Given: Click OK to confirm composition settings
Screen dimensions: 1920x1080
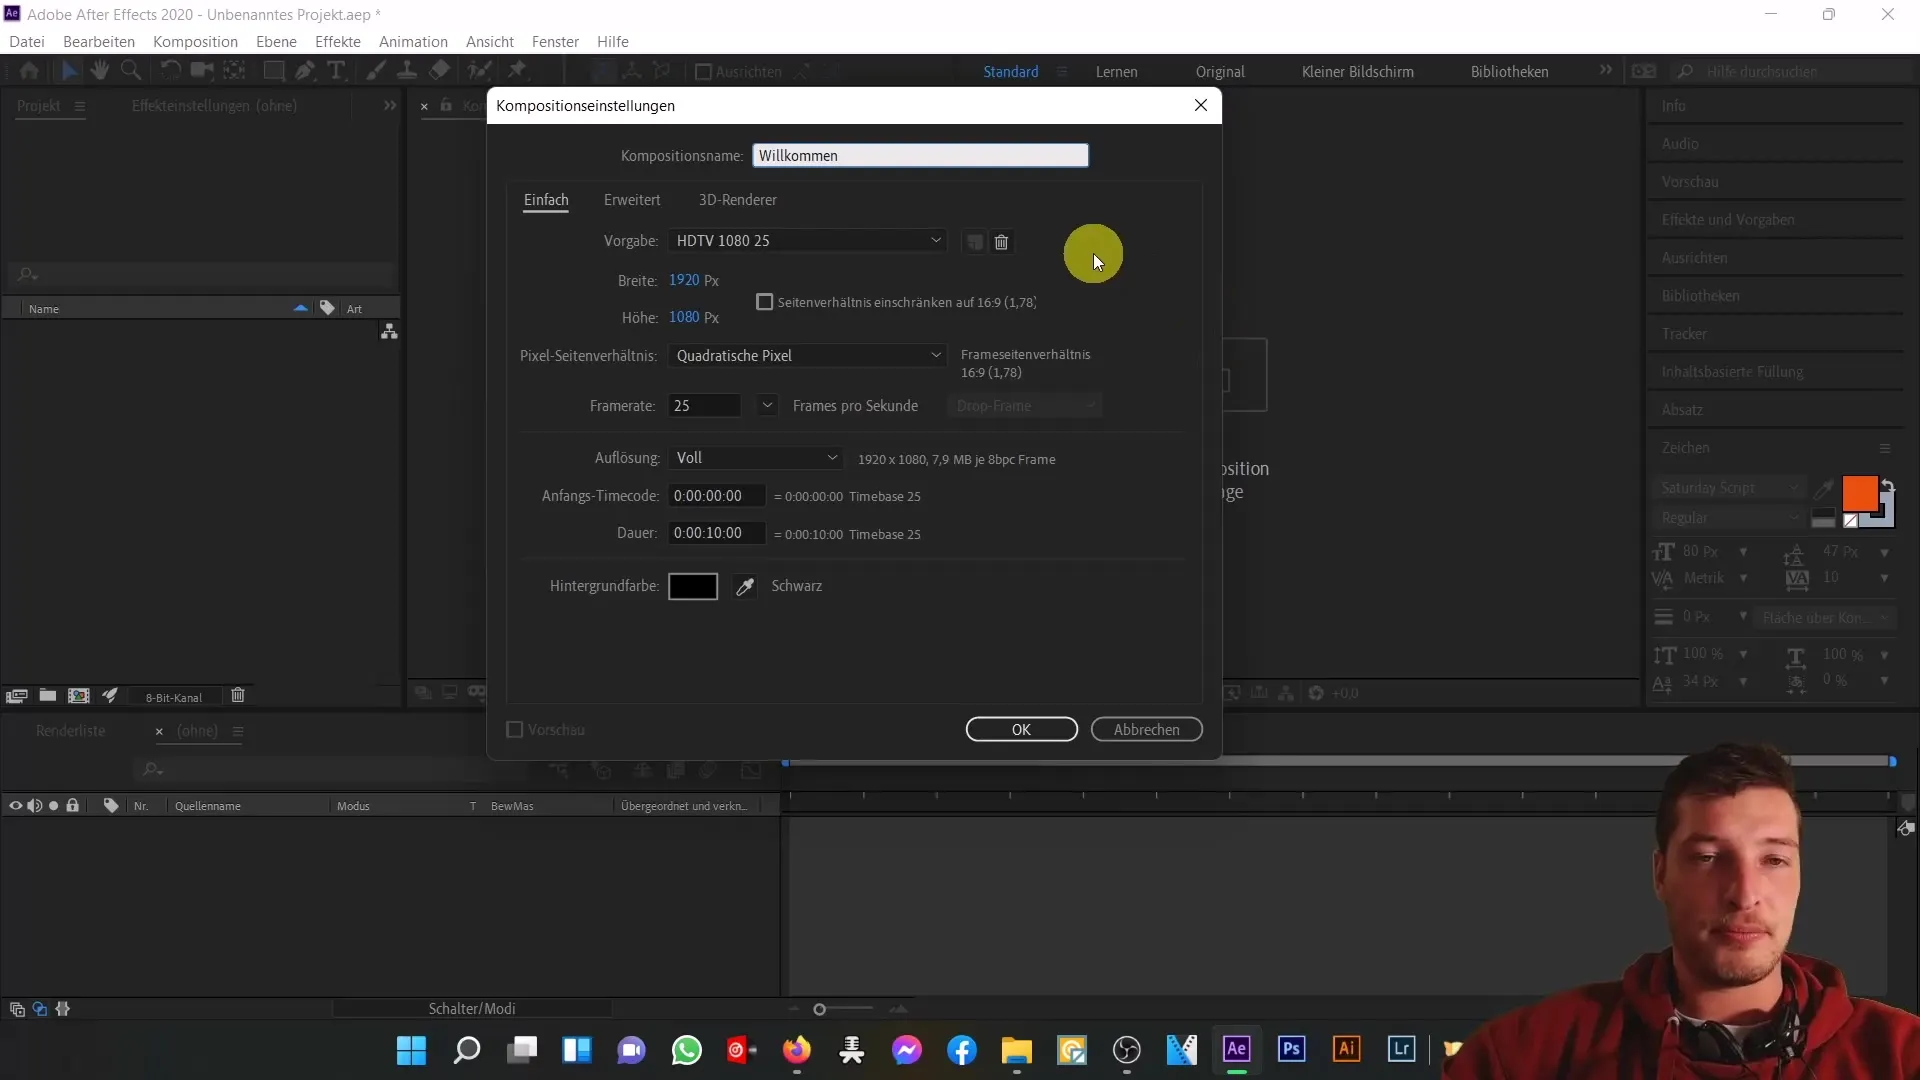Looking at the screenshot, I should click(1022, 729).
